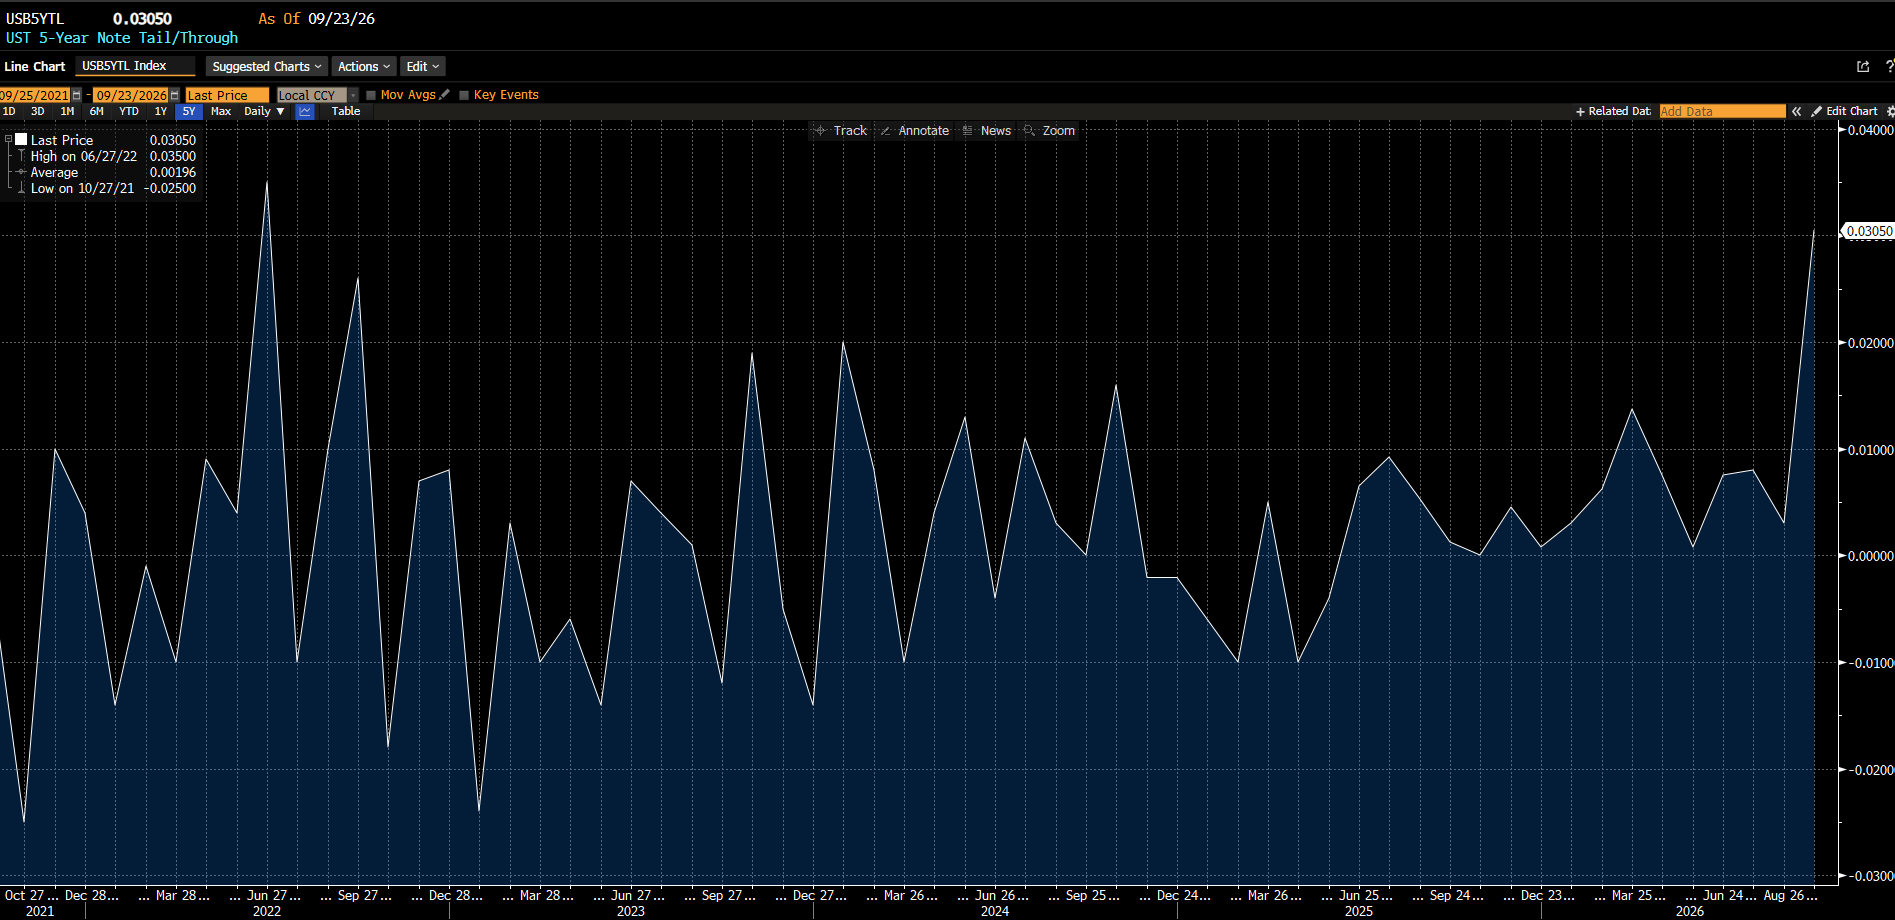
Task: Toggle the Key Events checkbox
Action: 464,95
